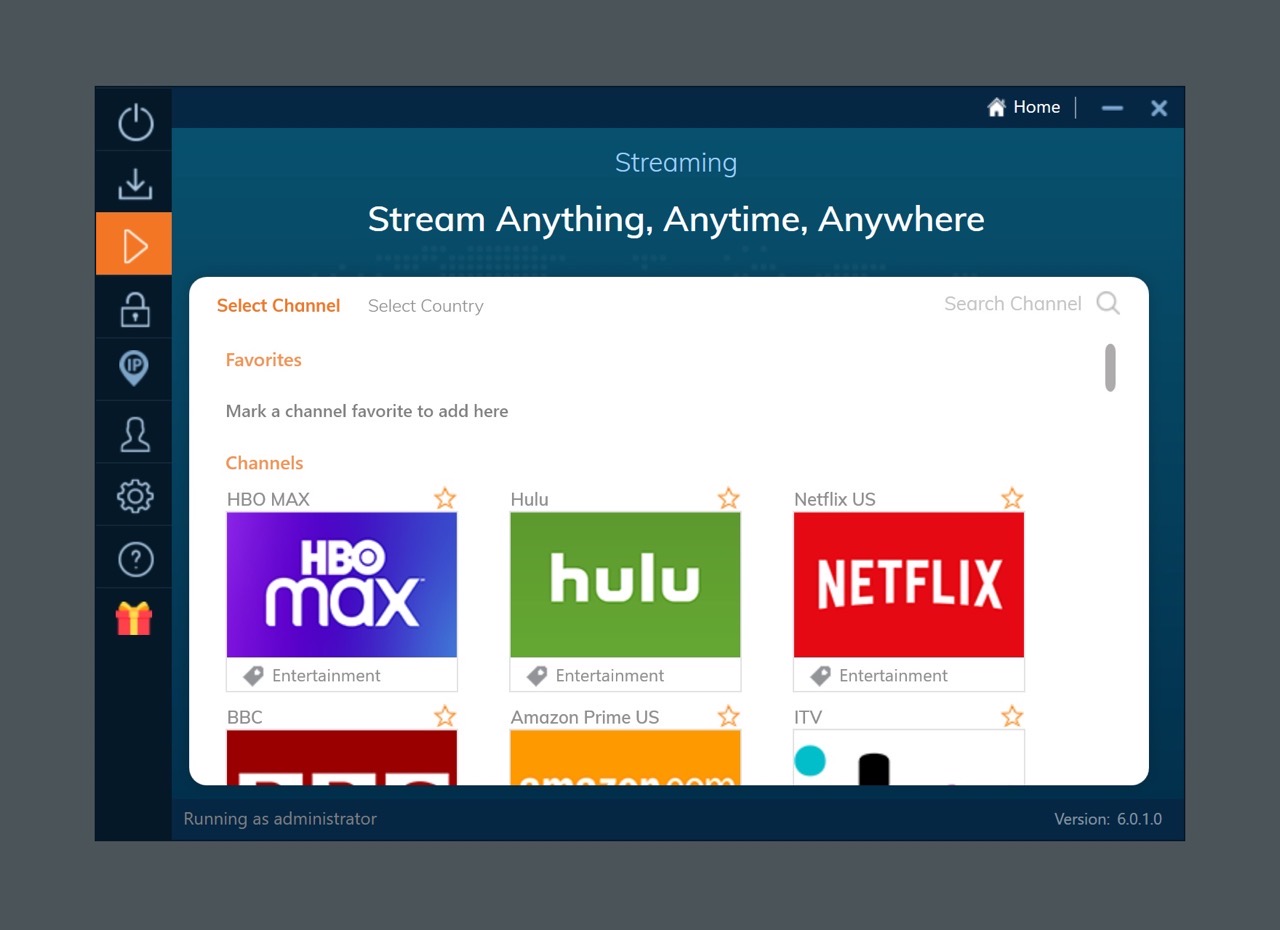Switch to Select Channel tab
The height and width of the screenshot is (930, 1280).
click(278, 306)
